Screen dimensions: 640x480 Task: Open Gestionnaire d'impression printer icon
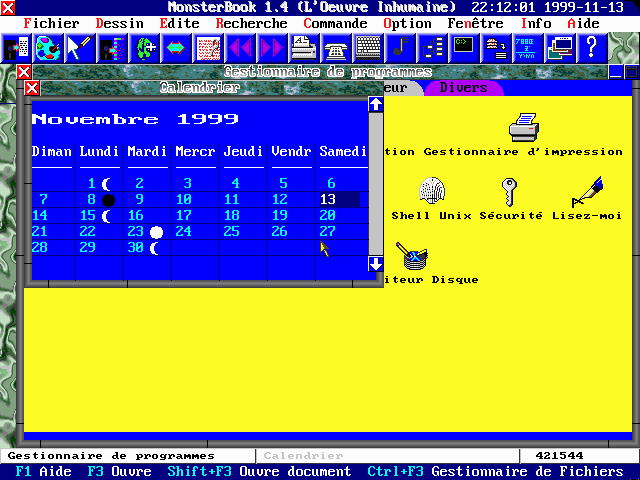tap(524, 128)
